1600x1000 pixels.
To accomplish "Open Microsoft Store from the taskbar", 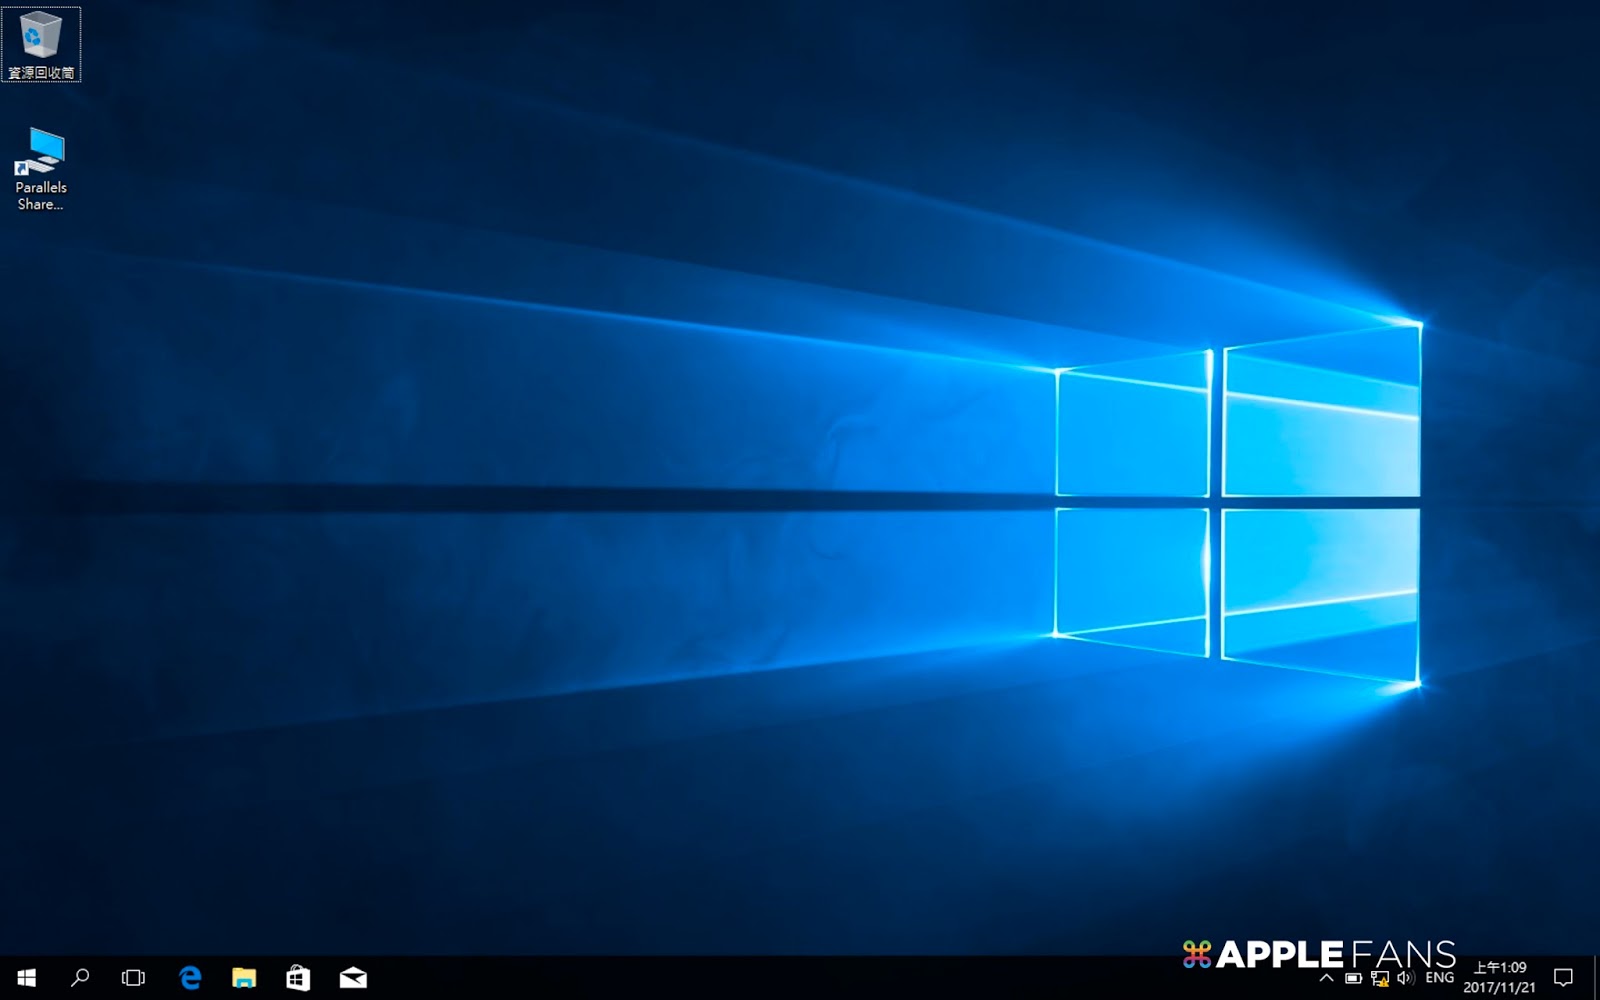I will point(298,977).
